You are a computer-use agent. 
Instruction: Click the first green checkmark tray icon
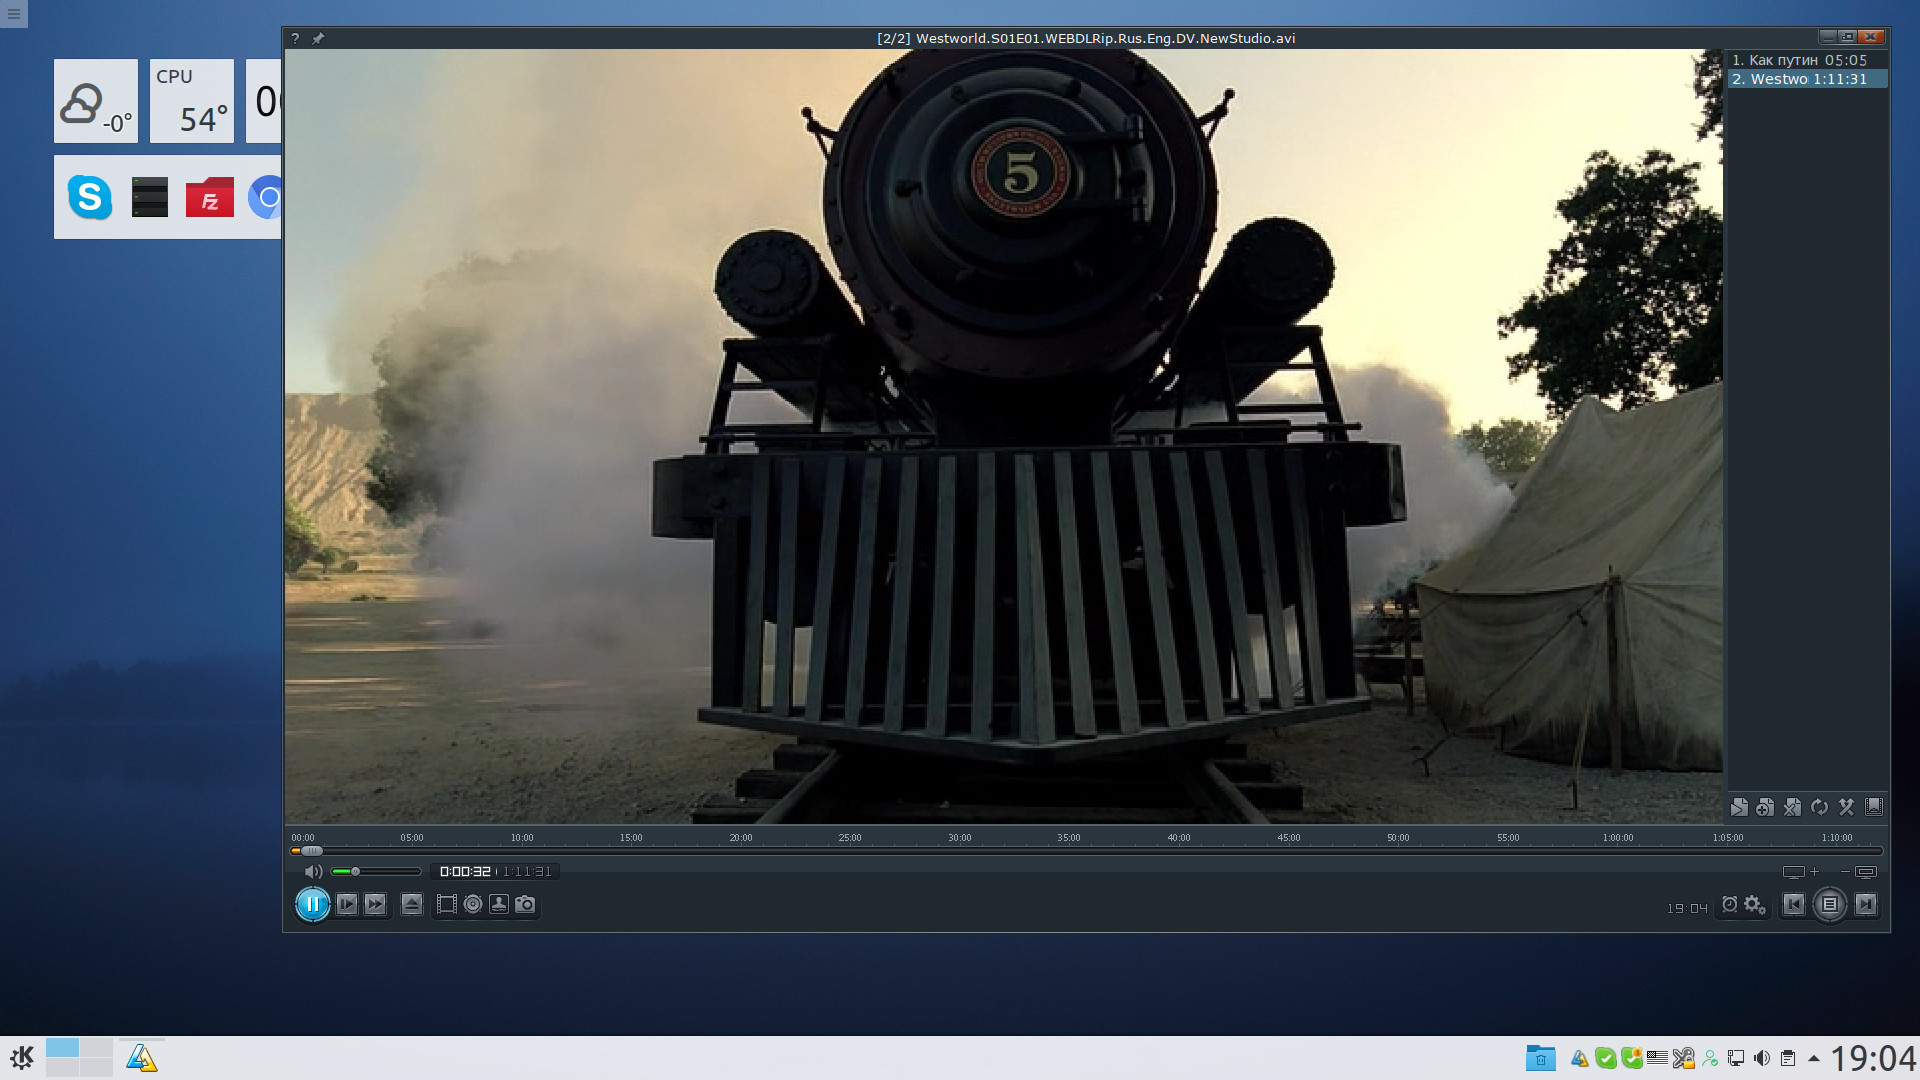[1606, 1058]
